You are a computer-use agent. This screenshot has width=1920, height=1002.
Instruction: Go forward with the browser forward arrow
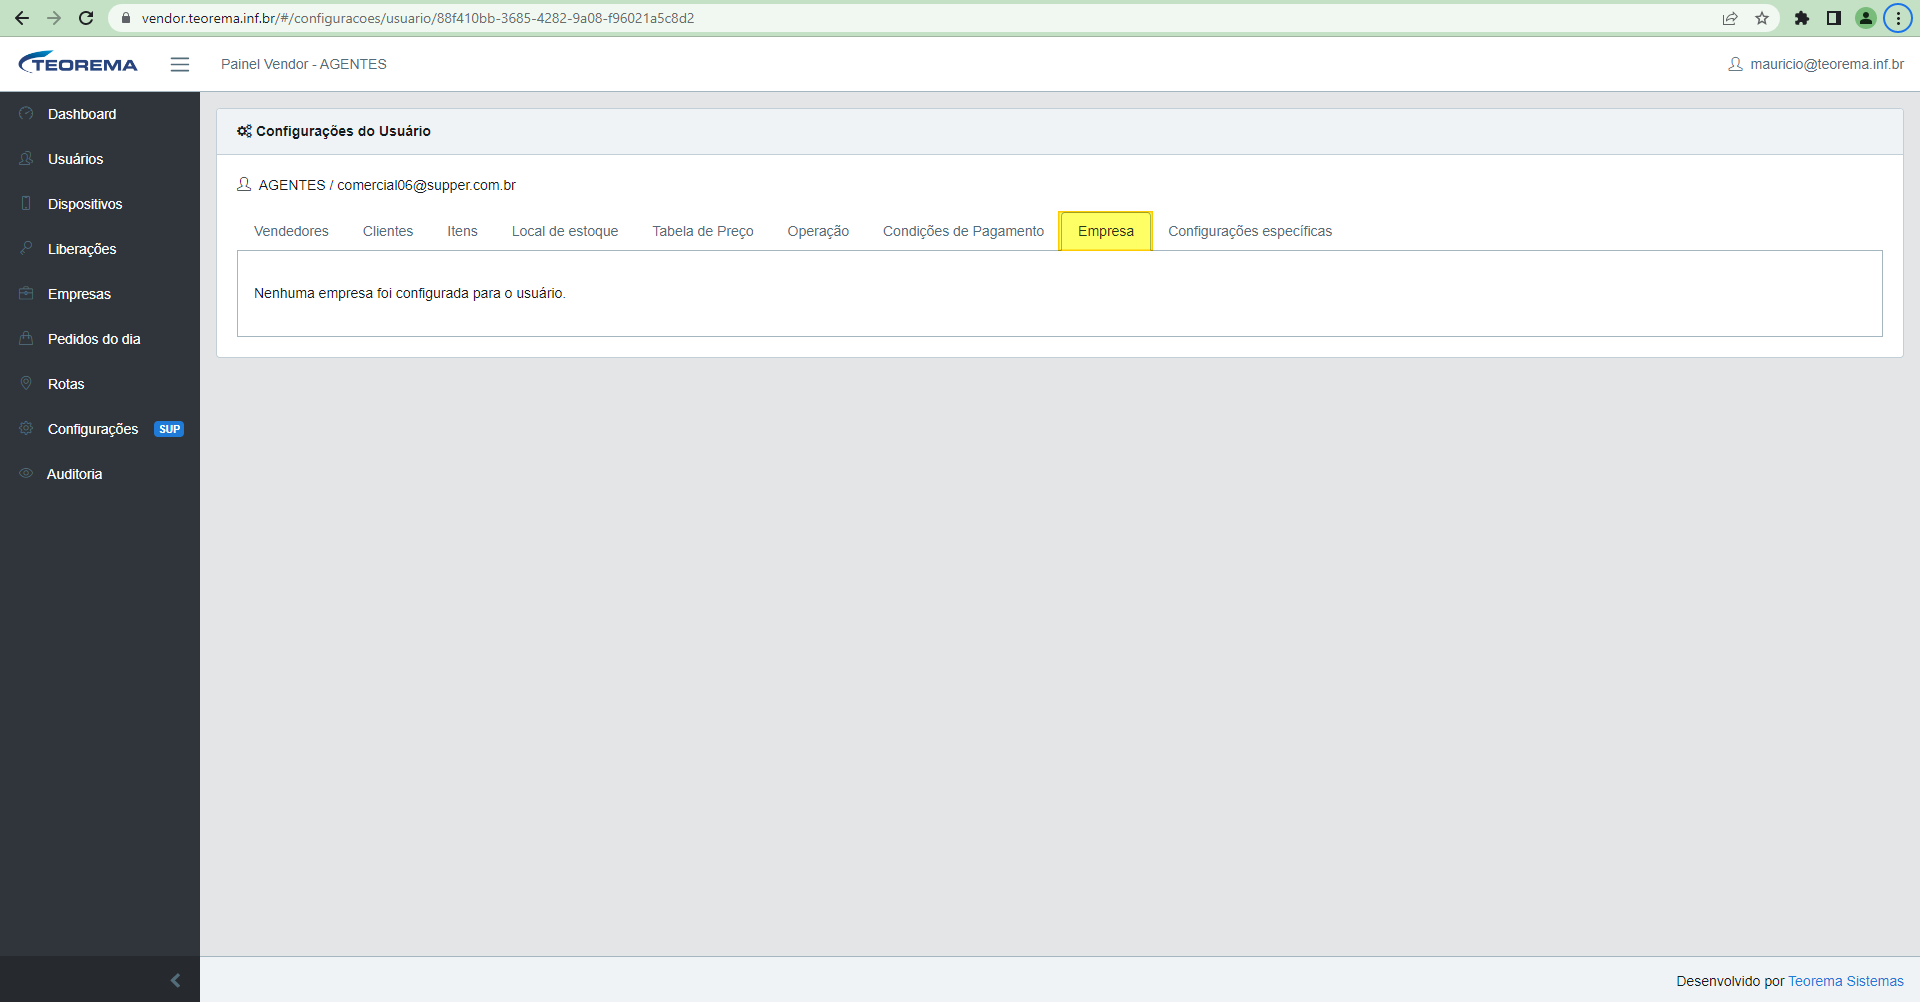pyautogui.click(x=54, y=18)
